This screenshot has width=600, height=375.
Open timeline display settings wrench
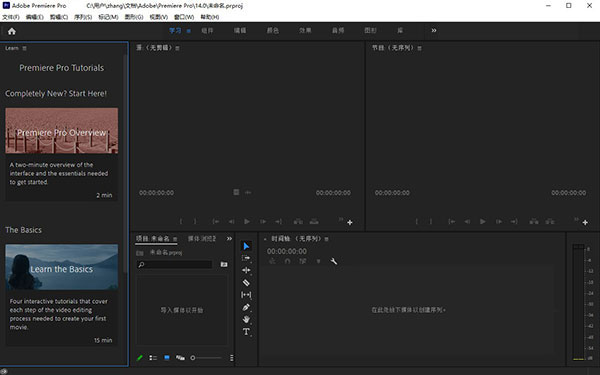(334, 261)
